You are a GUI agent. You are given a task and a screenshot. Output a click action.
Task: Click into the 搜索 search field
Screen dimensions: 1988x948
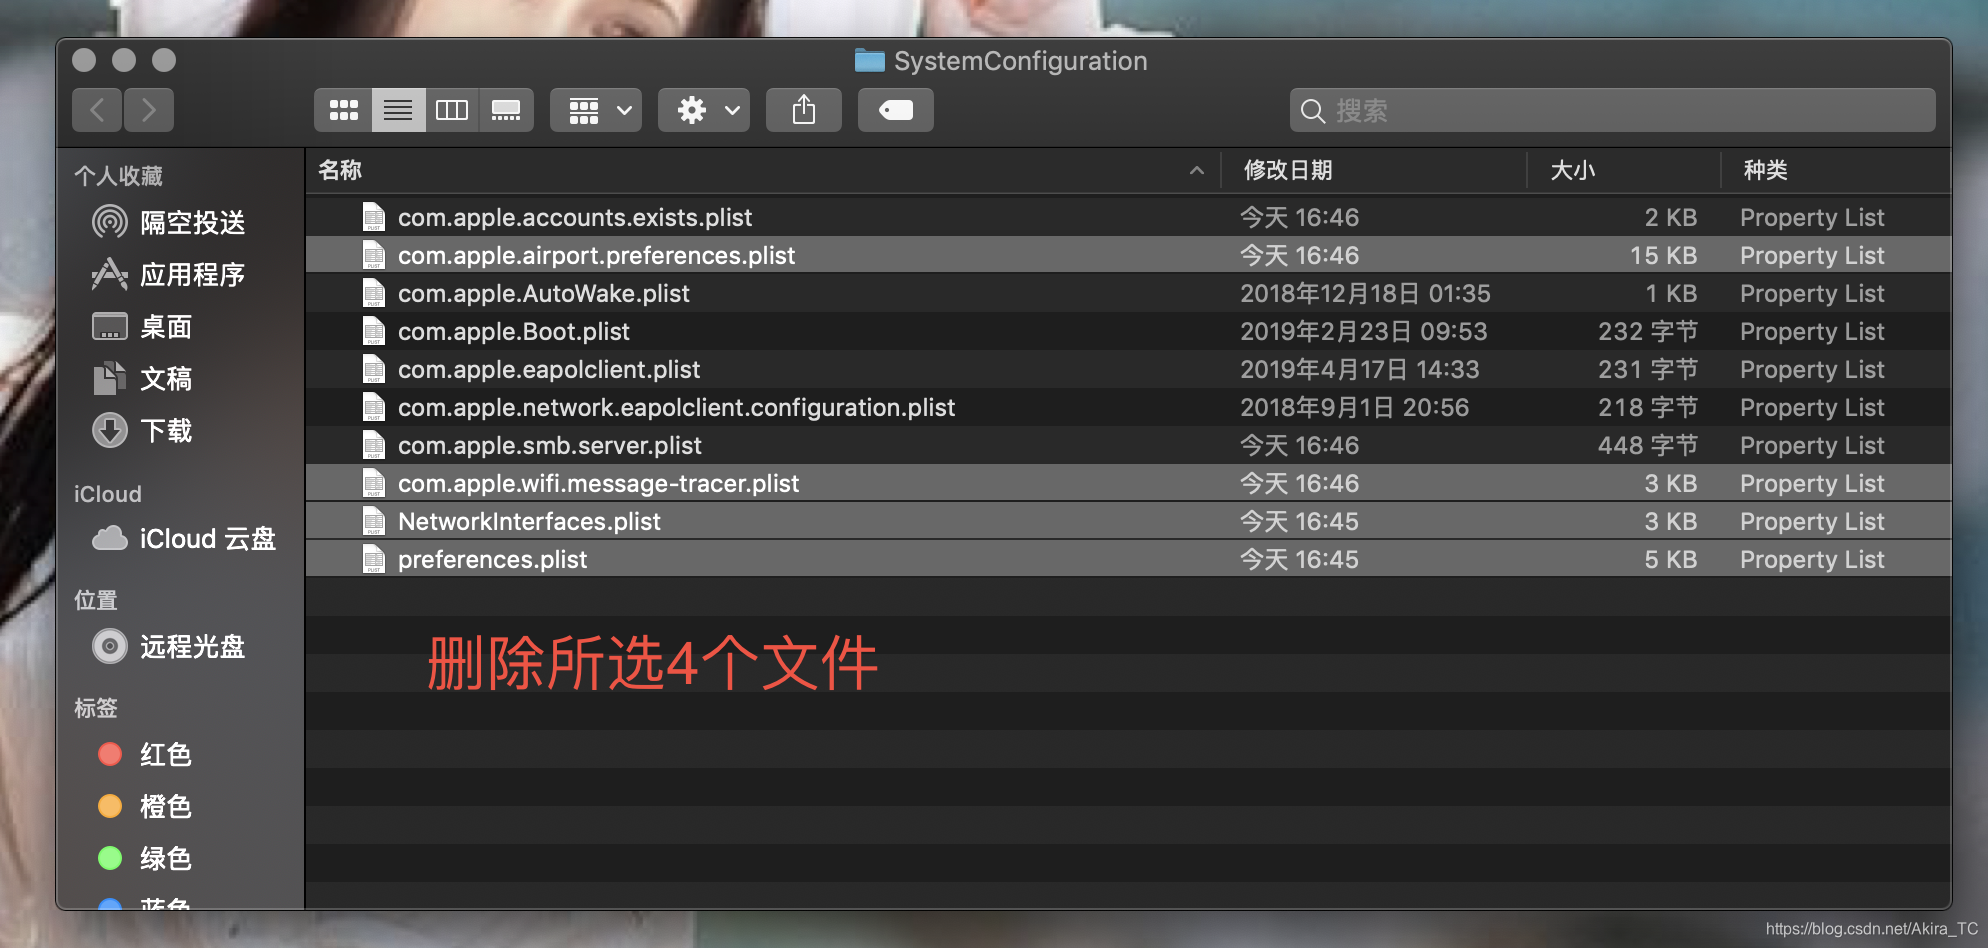1612,110
